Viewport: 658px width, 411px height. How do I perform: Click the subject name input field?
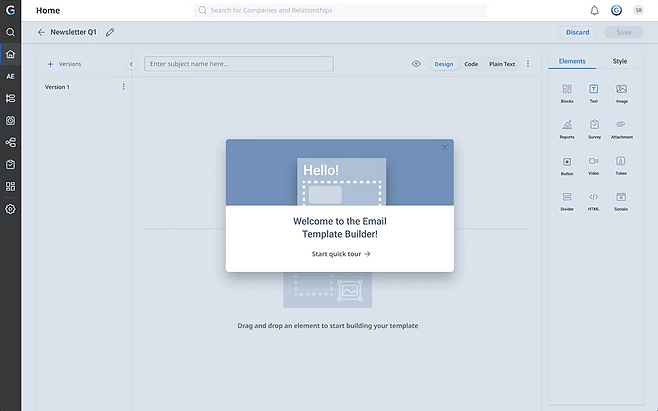tap(239, 64)
